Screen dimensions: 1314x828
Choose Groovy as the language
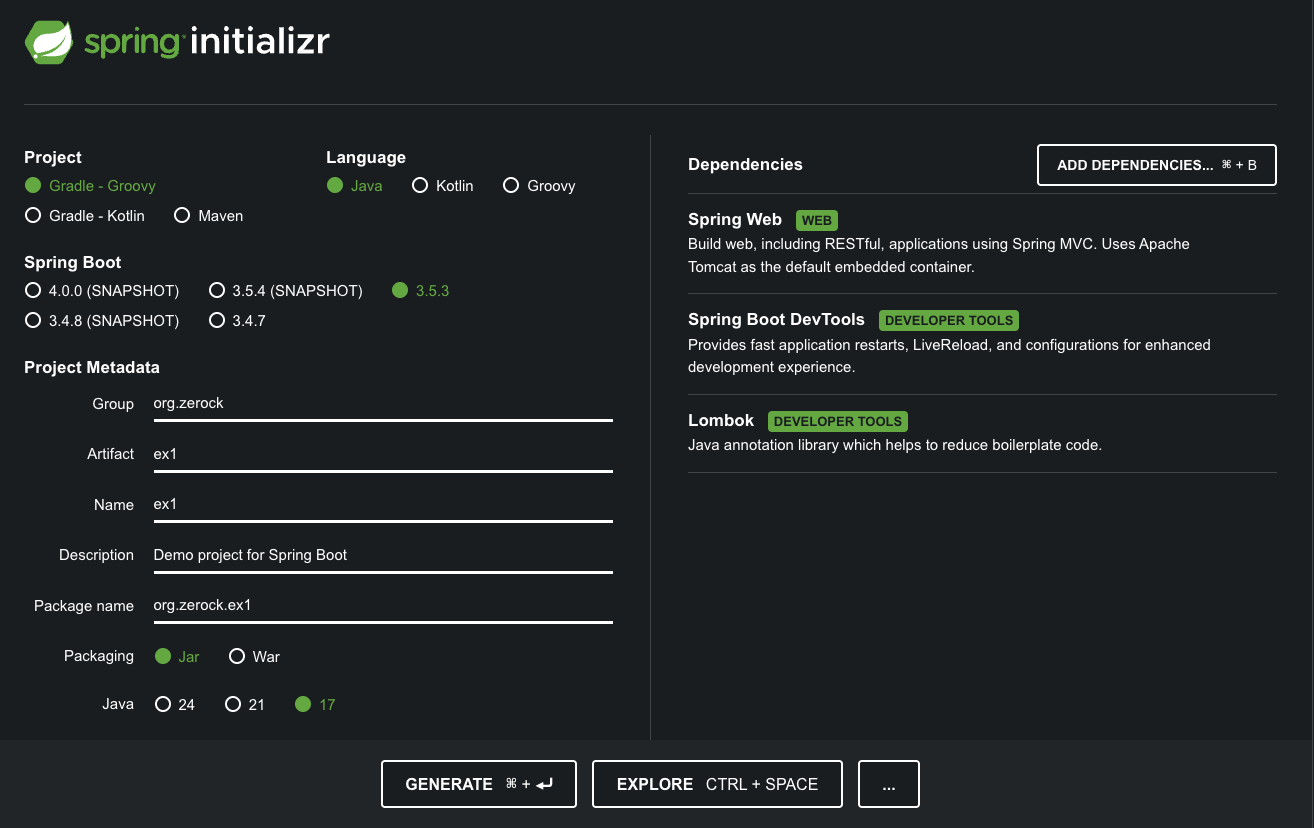[511, 185]
